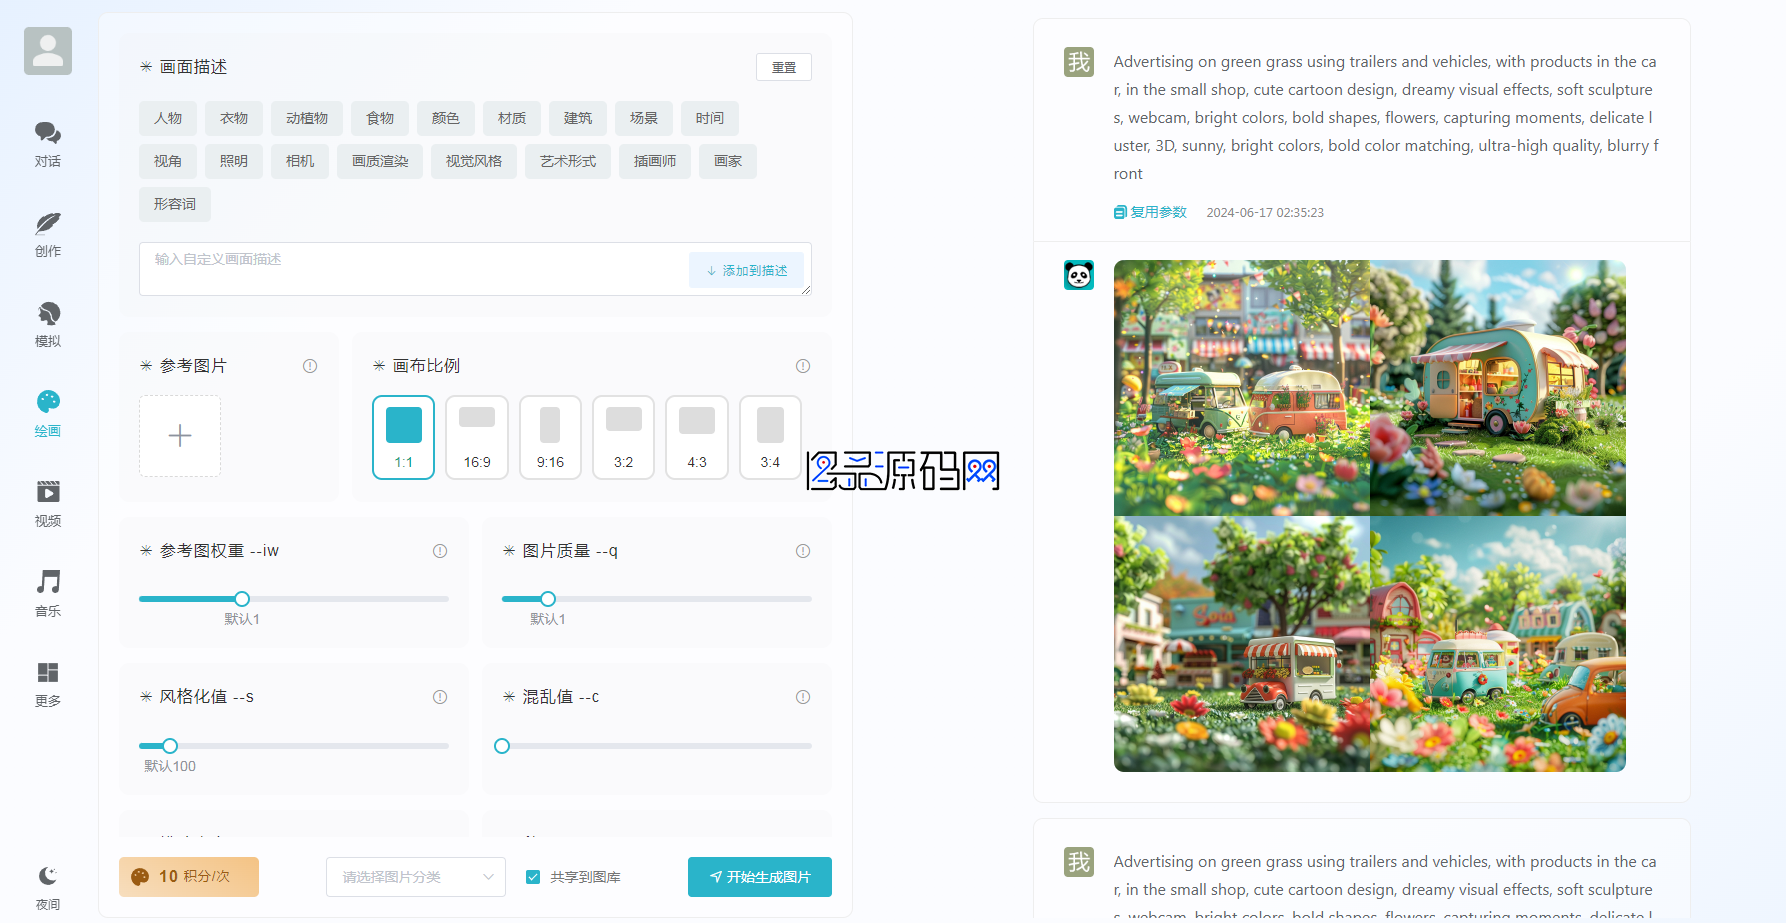Screen dimensions: 1786x923
Task: Expand 食物 tag category
Action: [380, 118]
